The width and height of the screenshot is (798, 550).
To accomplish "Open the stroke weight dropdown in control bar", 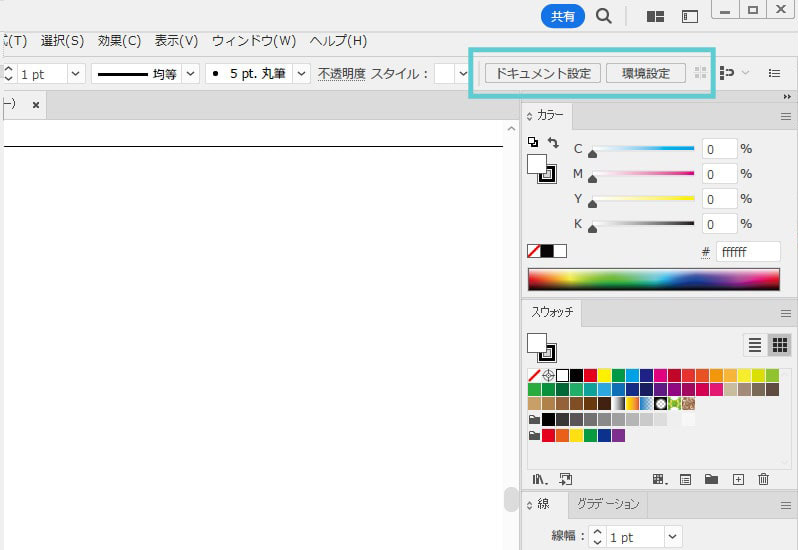I will click(75, 74).
